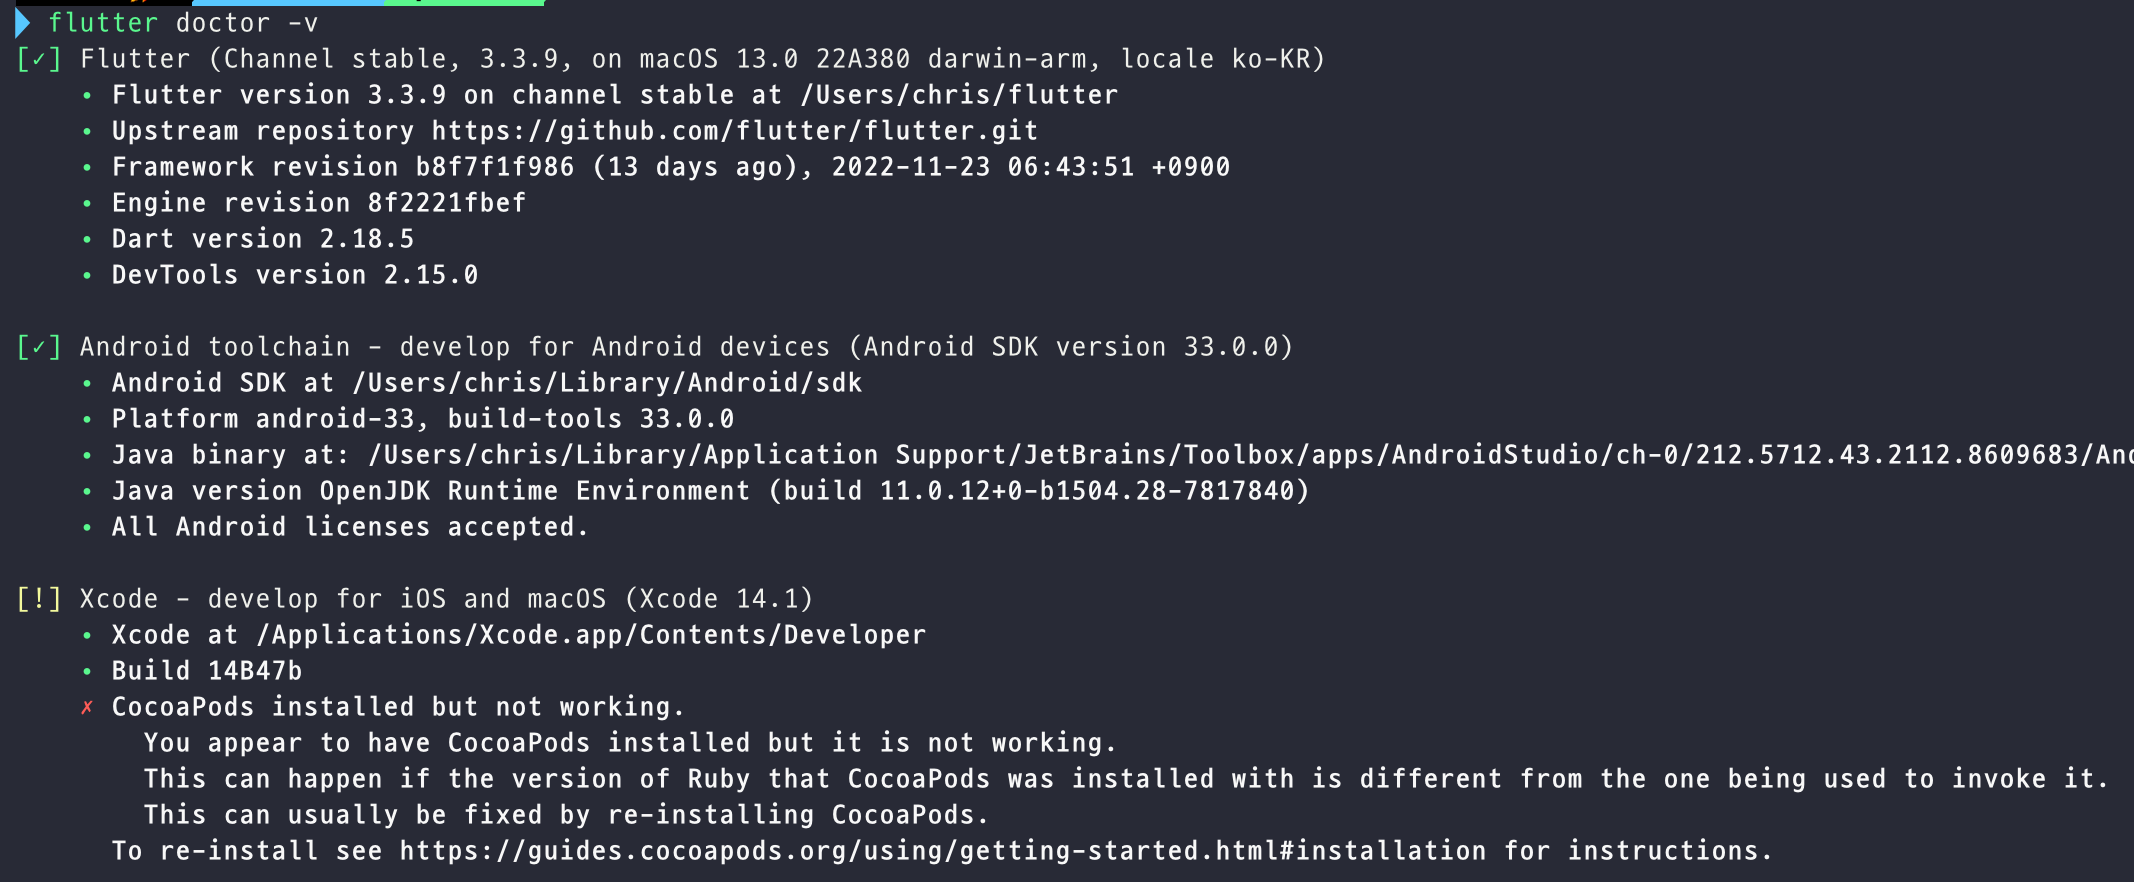Click the All Android licenses accepted line
This screenshot has width=2134, height=882.
point(350,527)
